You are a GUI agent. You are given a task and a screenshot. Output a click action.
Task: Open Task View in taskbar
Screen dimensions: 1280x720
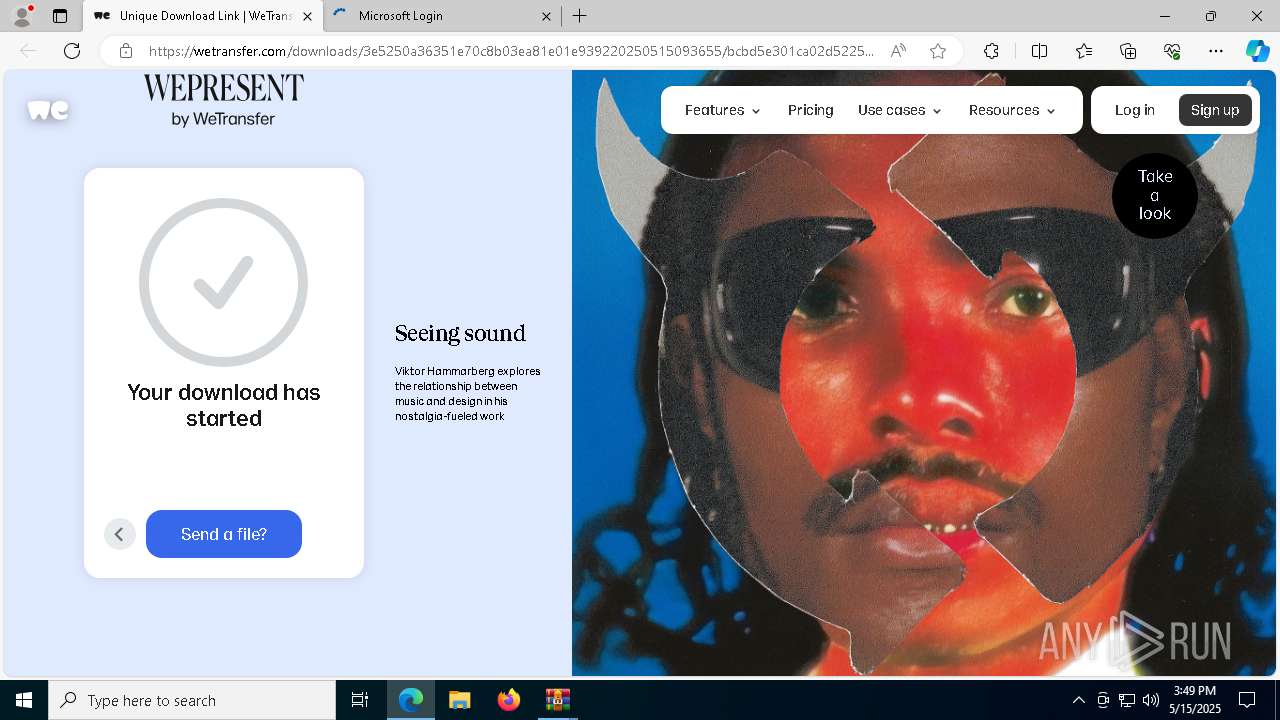coord(360,700)
